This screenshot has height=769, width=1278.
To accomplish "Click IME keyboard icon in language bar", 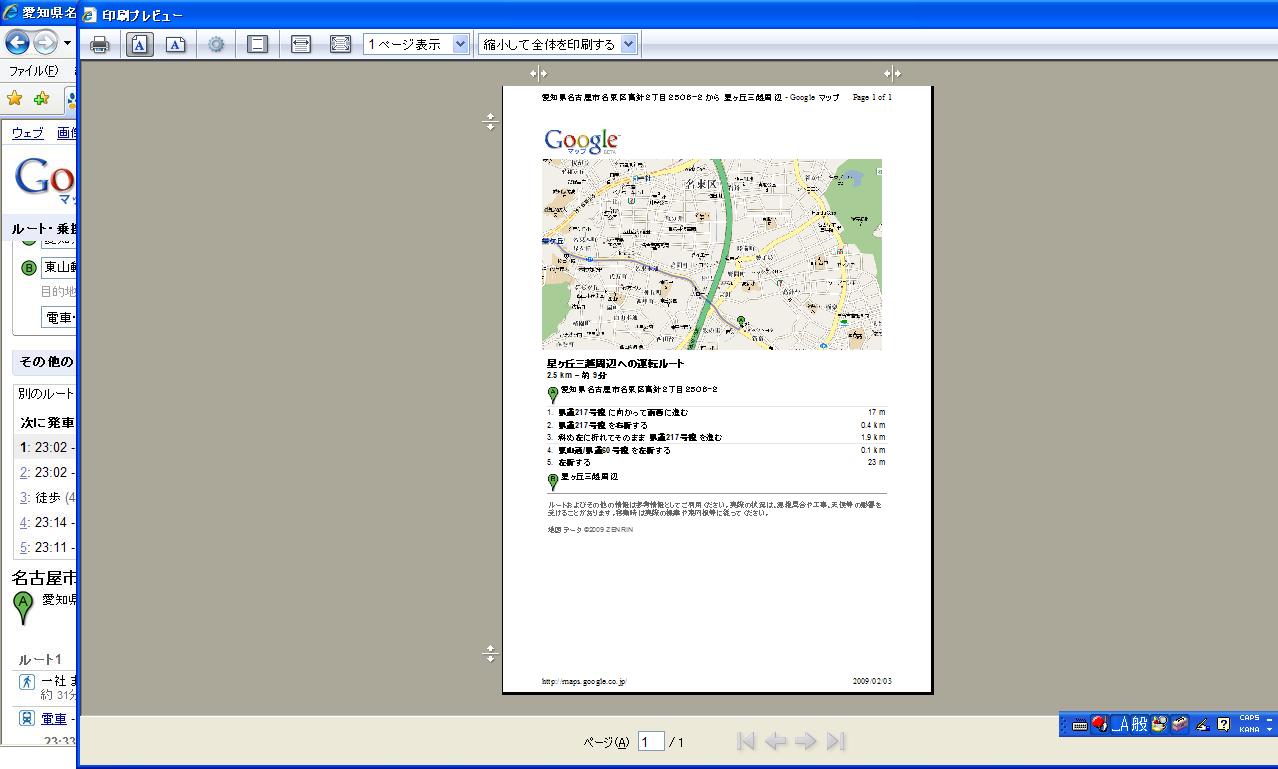I will tap(1080, 725).
